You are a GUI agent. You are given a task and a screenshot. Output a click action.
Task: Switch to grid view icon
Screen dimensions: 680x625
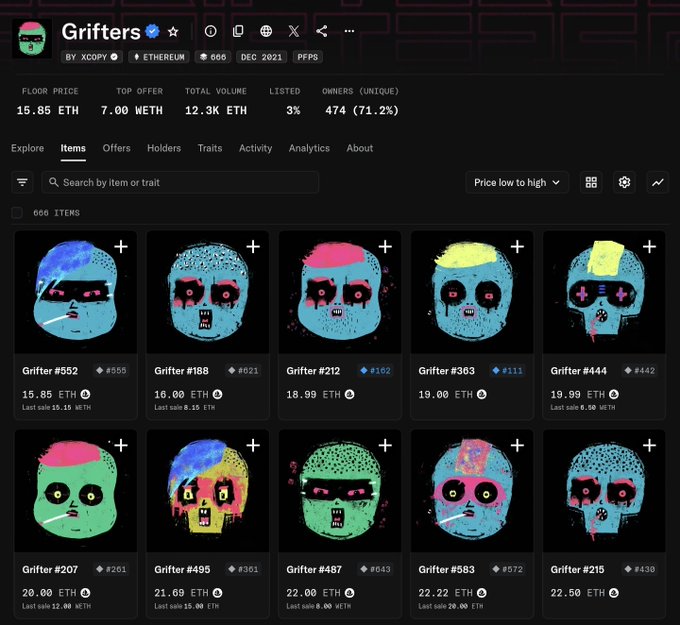[x=591, y=182]
